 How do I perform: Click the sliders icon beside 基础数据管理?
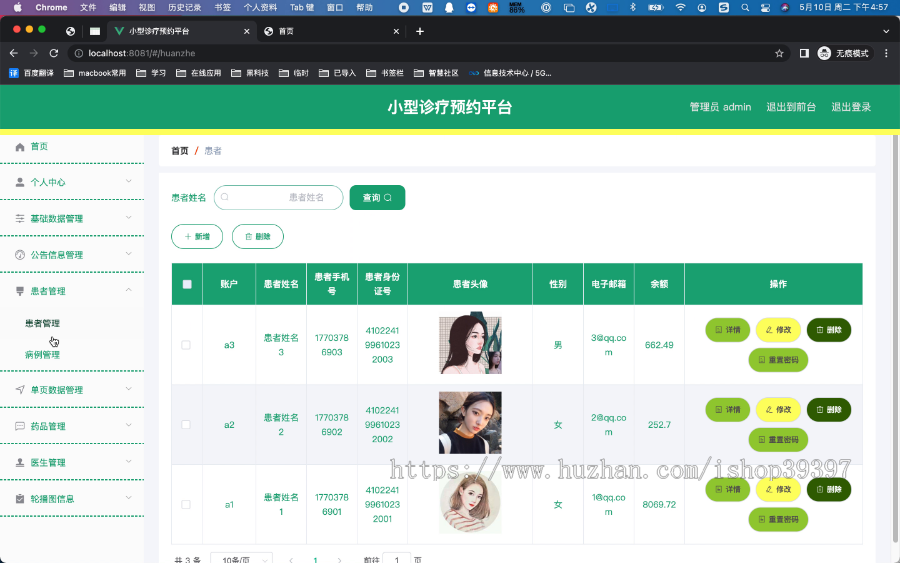point(20,219)
